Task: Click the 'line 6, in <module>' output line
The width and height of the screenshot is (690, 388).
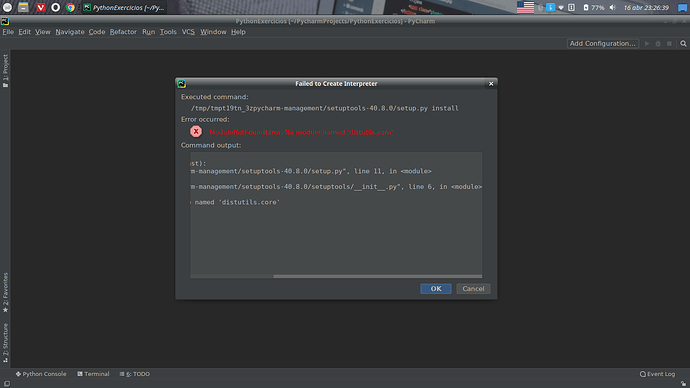Action: (336, 187)
